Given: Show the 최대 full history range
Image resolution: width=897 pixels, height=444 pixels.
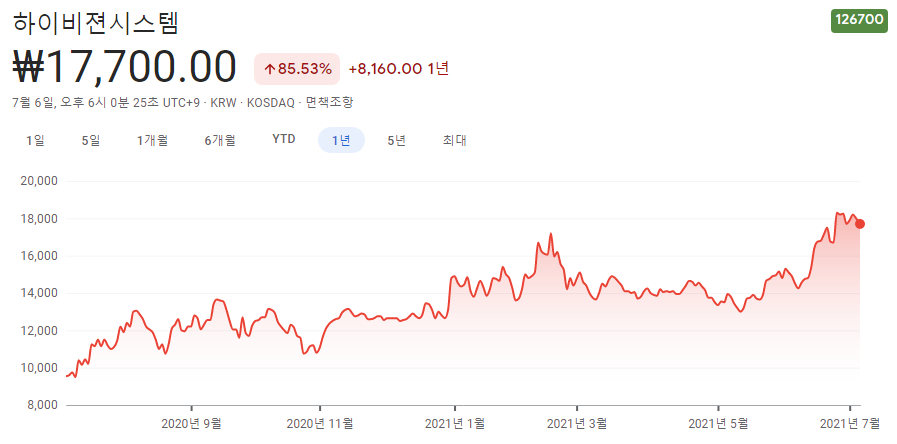Looking at the screenshot, I should (x=455, y=140).
